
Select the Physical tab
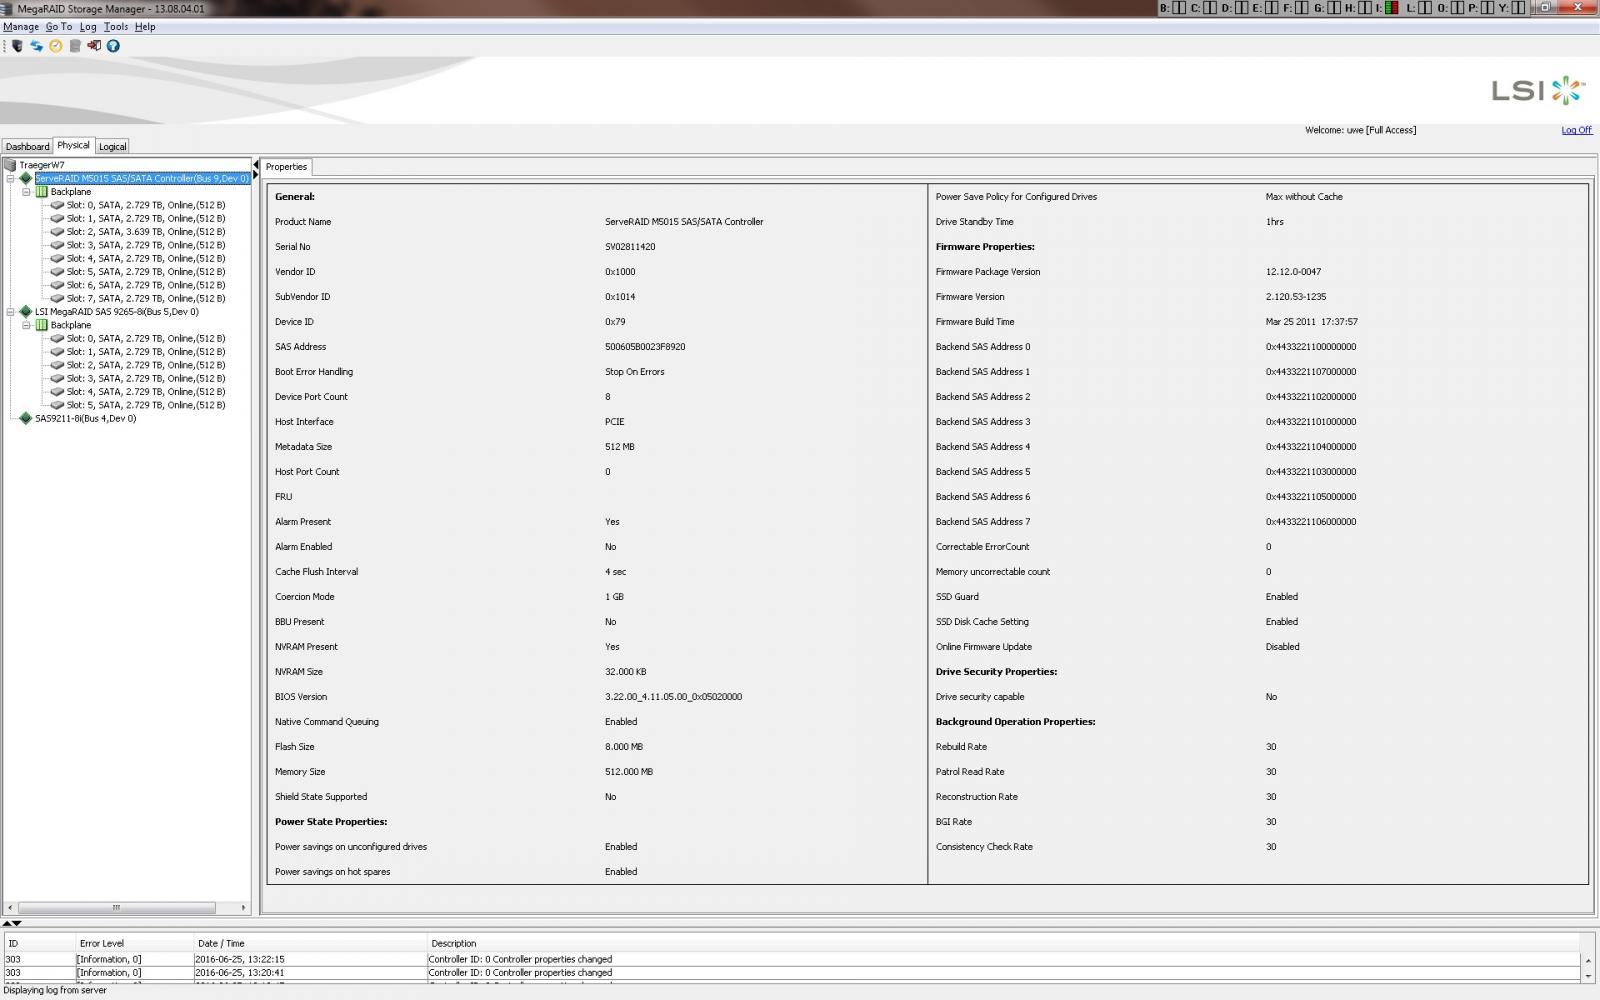pos(73,145)
